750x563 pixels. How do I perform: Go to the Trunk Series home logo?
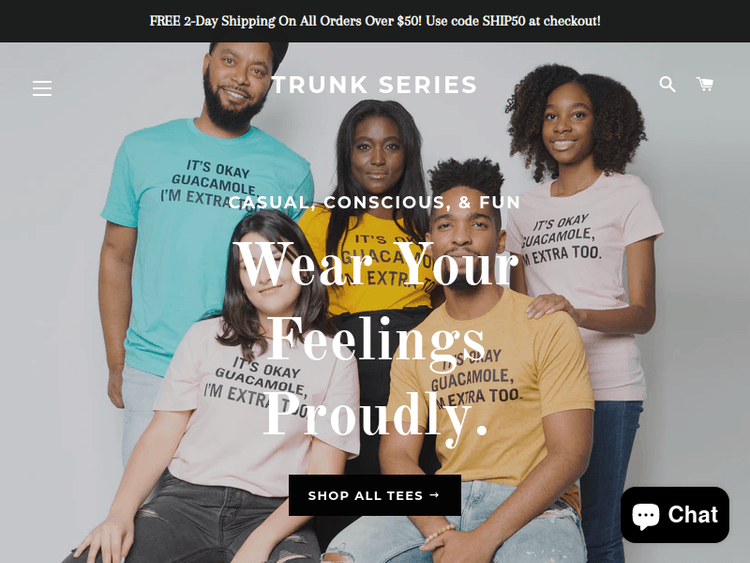click(x=374, y=85)
